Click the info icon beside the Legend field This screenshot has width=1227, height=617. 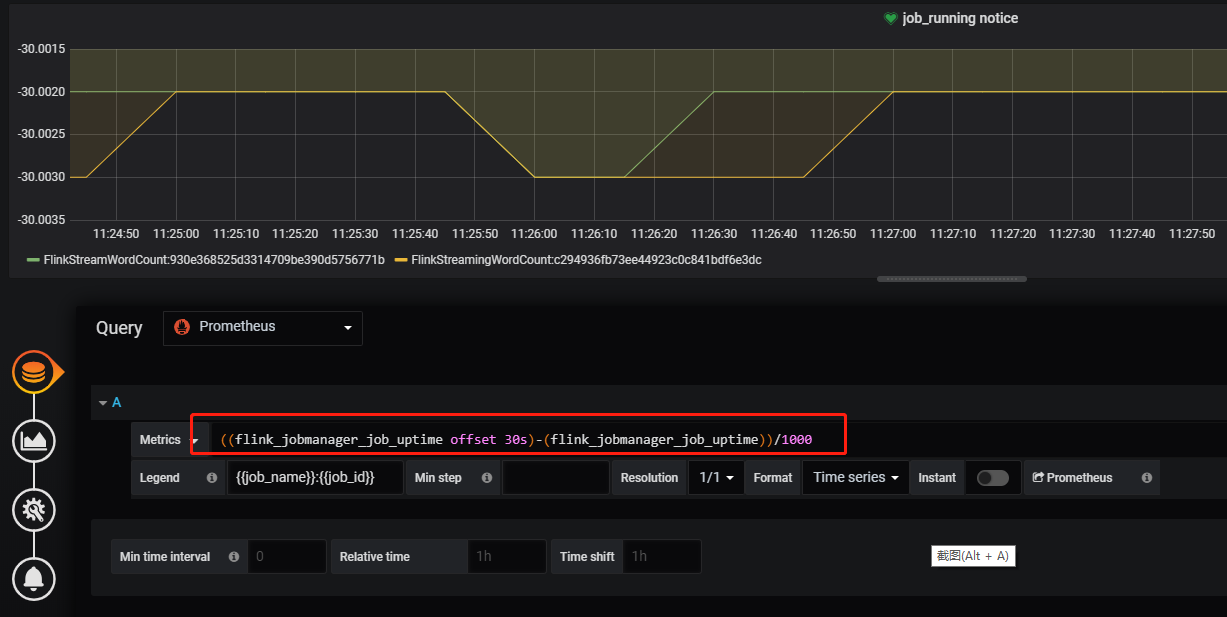pos(211,477)
